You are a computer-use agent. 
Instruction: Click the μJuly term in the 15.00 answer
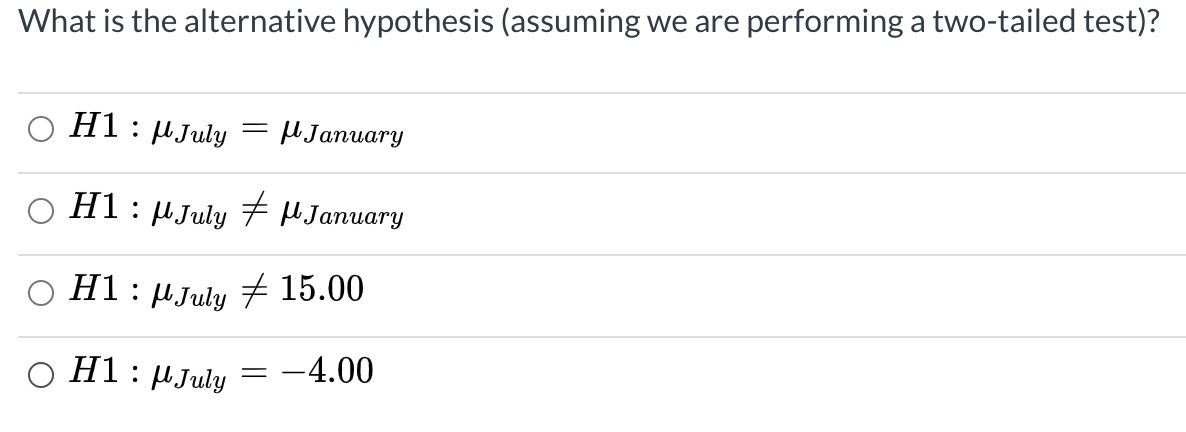[188, 294]
